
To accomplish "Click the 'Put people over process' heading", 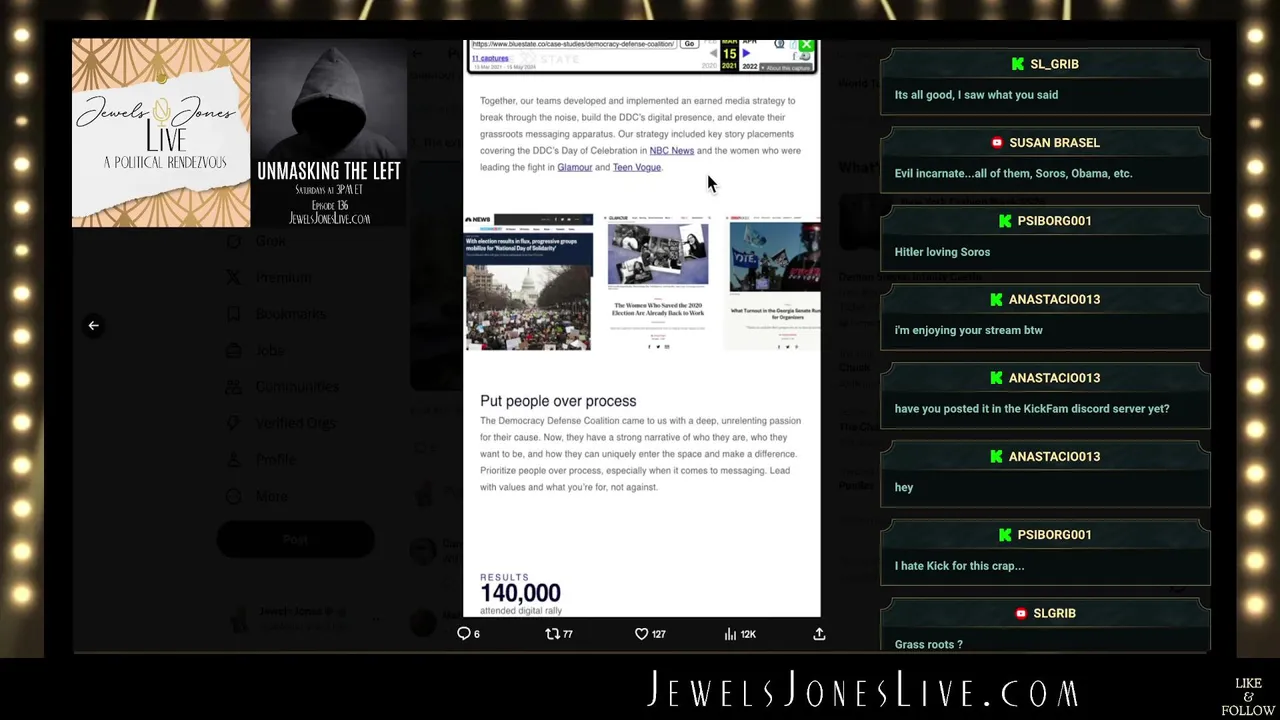I will (558, 401).
